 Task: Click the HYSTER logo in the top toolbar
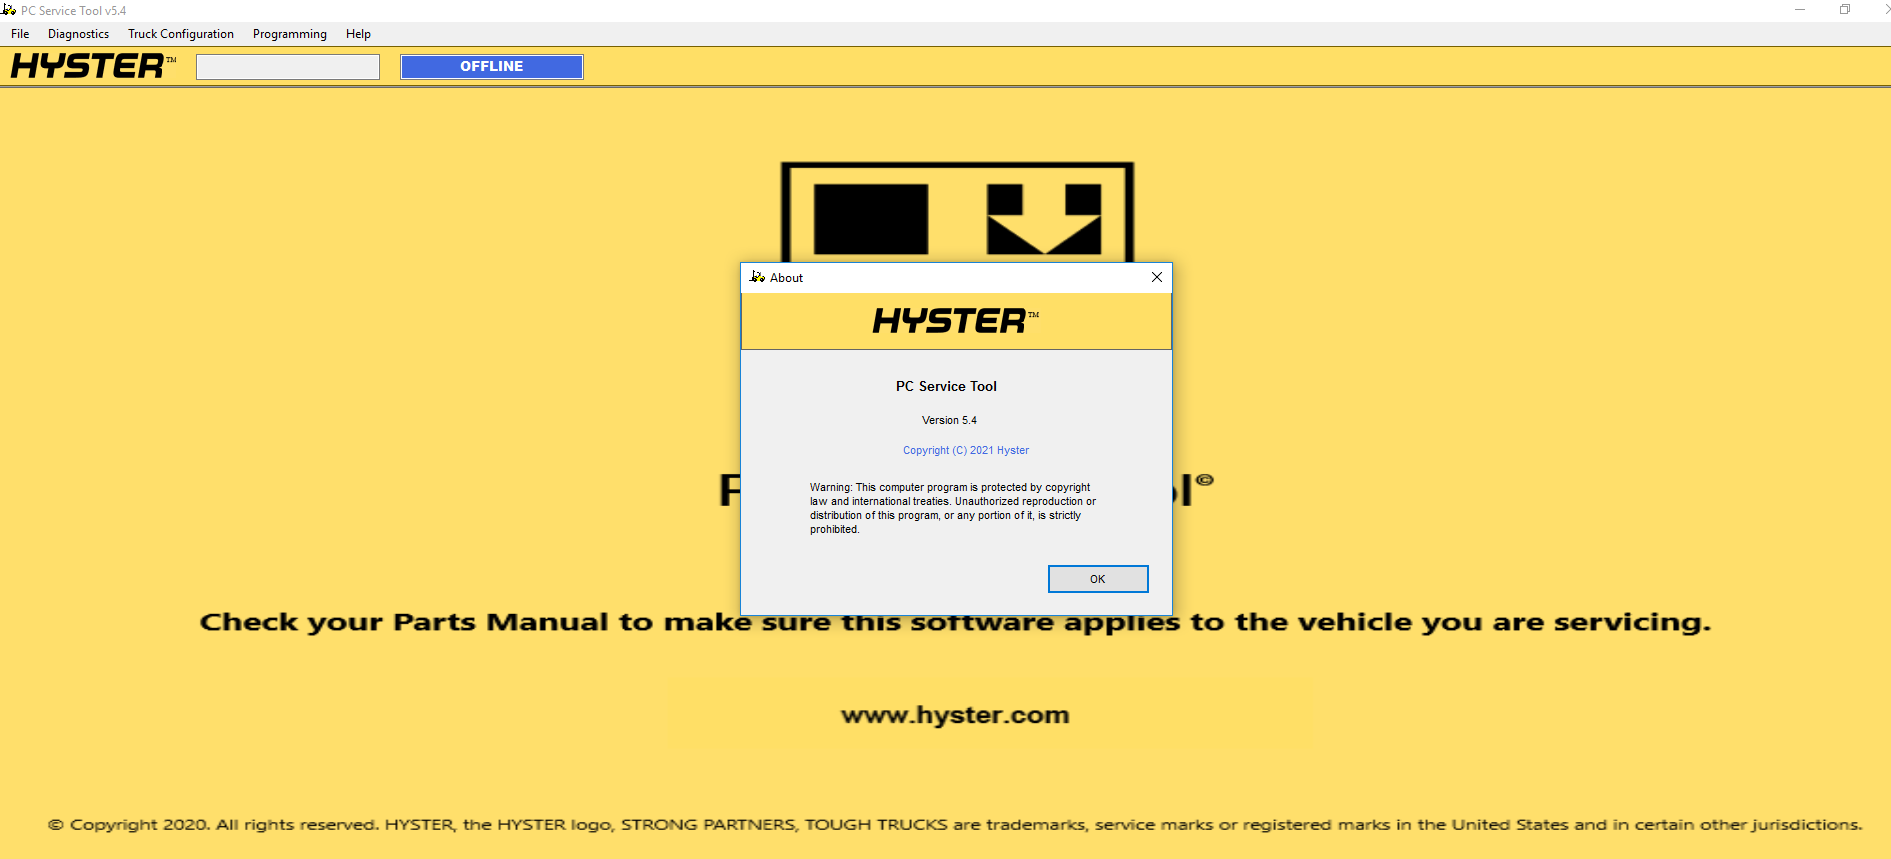pyautogui.click(x=92, y=67)
